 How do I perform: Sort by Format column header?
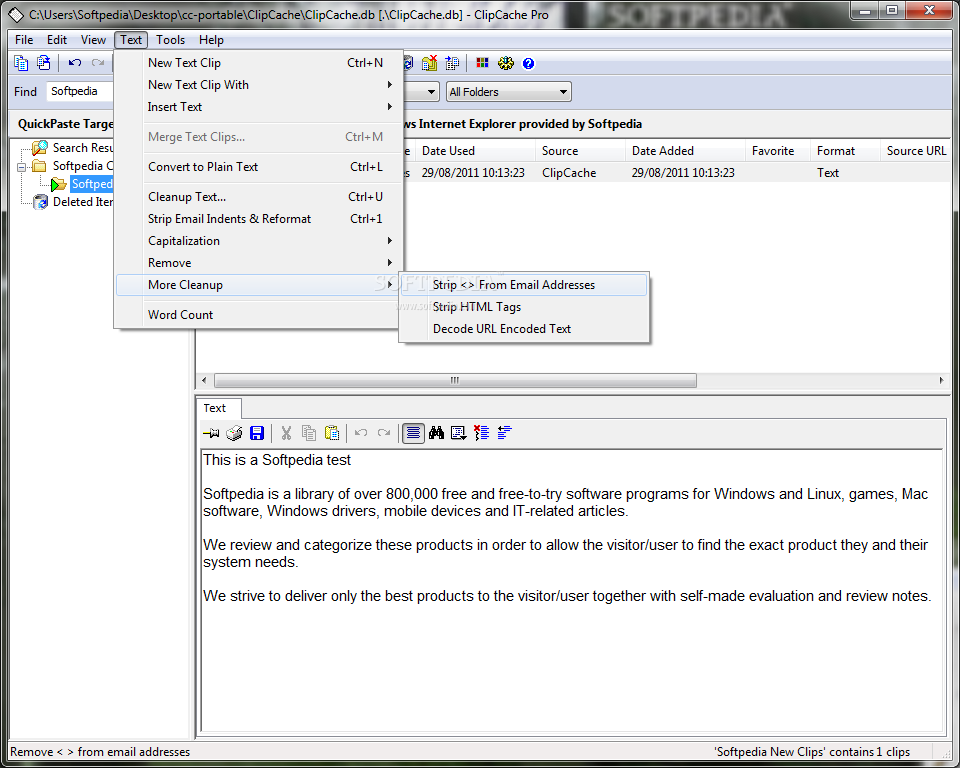pyautogui.click(x=845, y=151)
